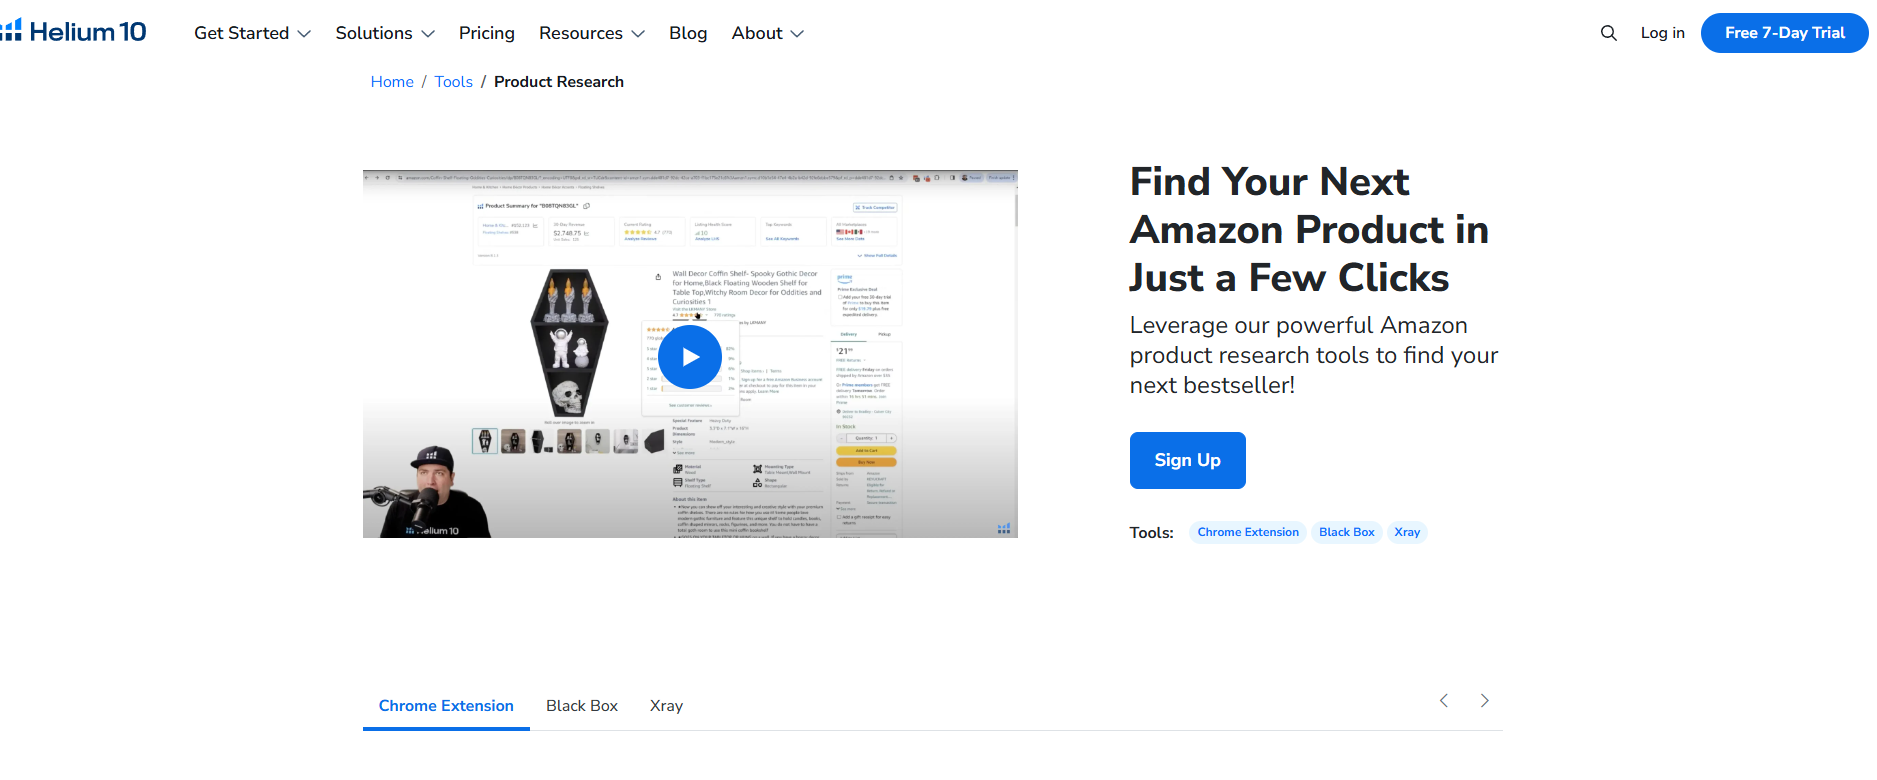Start the Free 7-Day Trial

pos(1784,33)
